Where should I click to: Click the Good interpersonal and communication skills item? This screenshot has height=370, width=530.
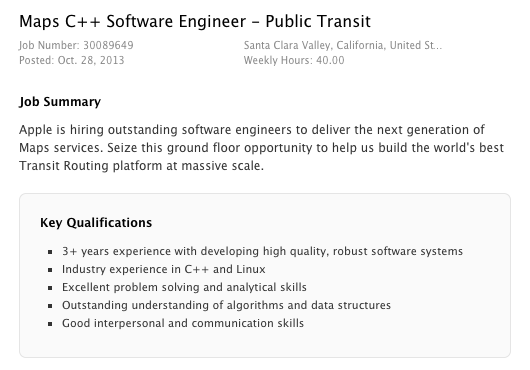[183, 323]
